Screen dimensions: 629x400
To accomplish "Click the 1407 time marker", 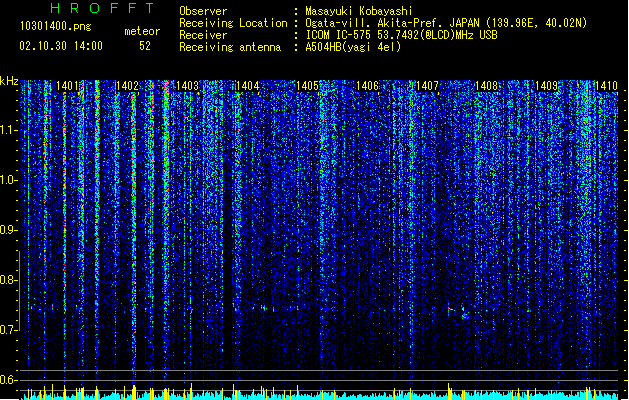I will point(428,86).
